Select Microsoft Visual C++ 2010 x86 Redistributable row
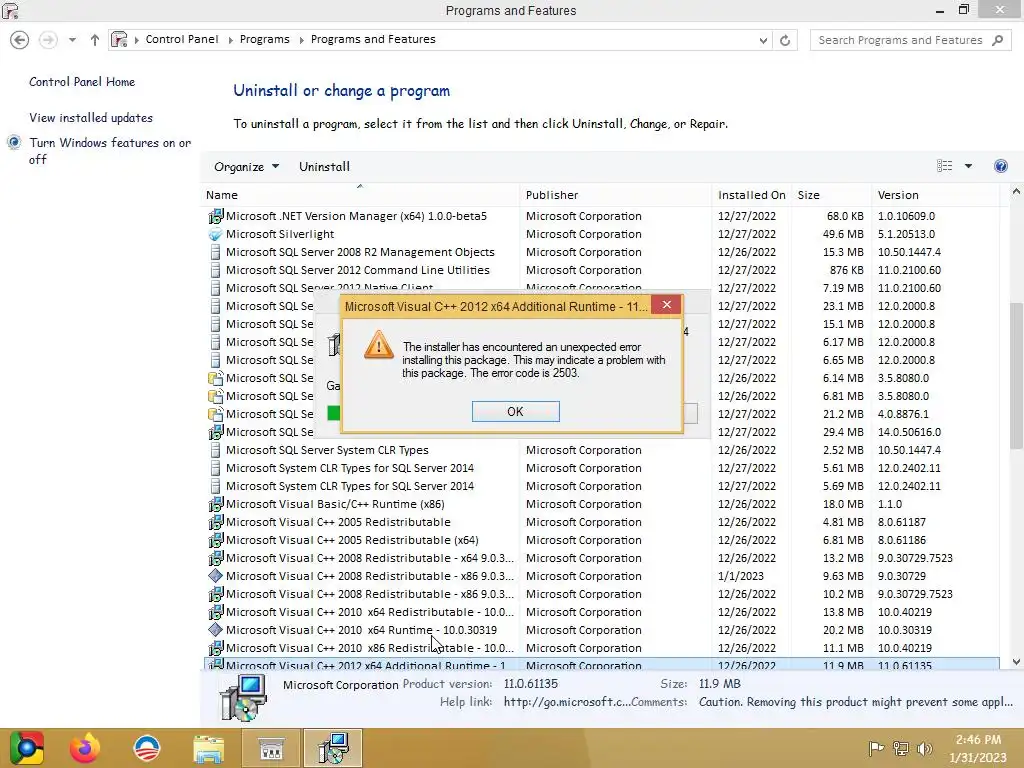 coord(601,648)
